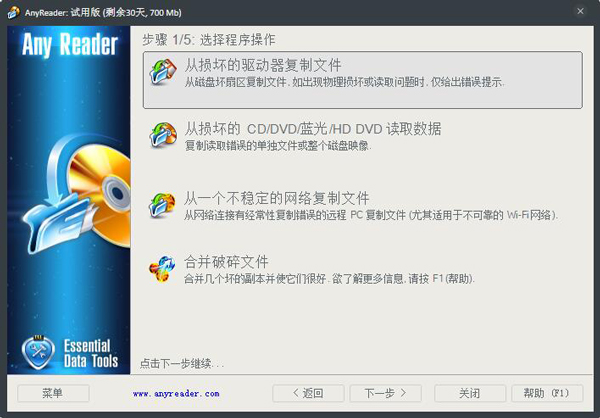The width and height of the screenshot is (600, 418).
Task: Click the Any Reader banner logo
Action: pyautogui.click(x=70, y=45)
